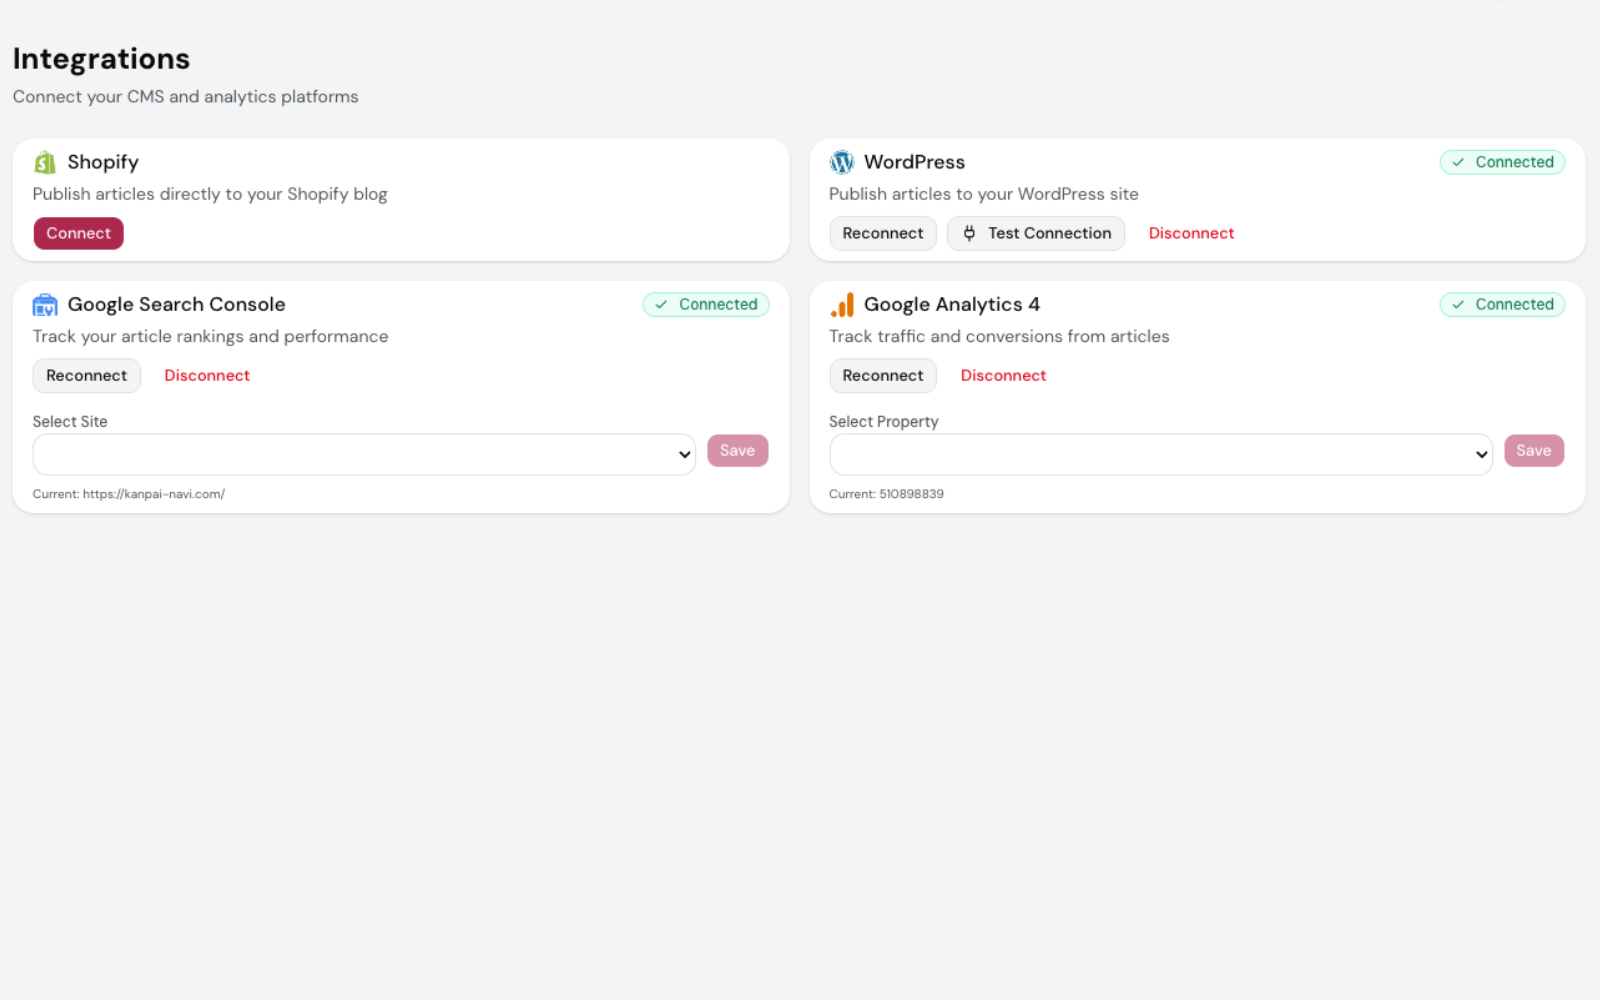Image resolution: width=1600 pixels, height=1000 pixels.
Task: Click 'Publish articles to your WordPress site'
Action: 984,194
